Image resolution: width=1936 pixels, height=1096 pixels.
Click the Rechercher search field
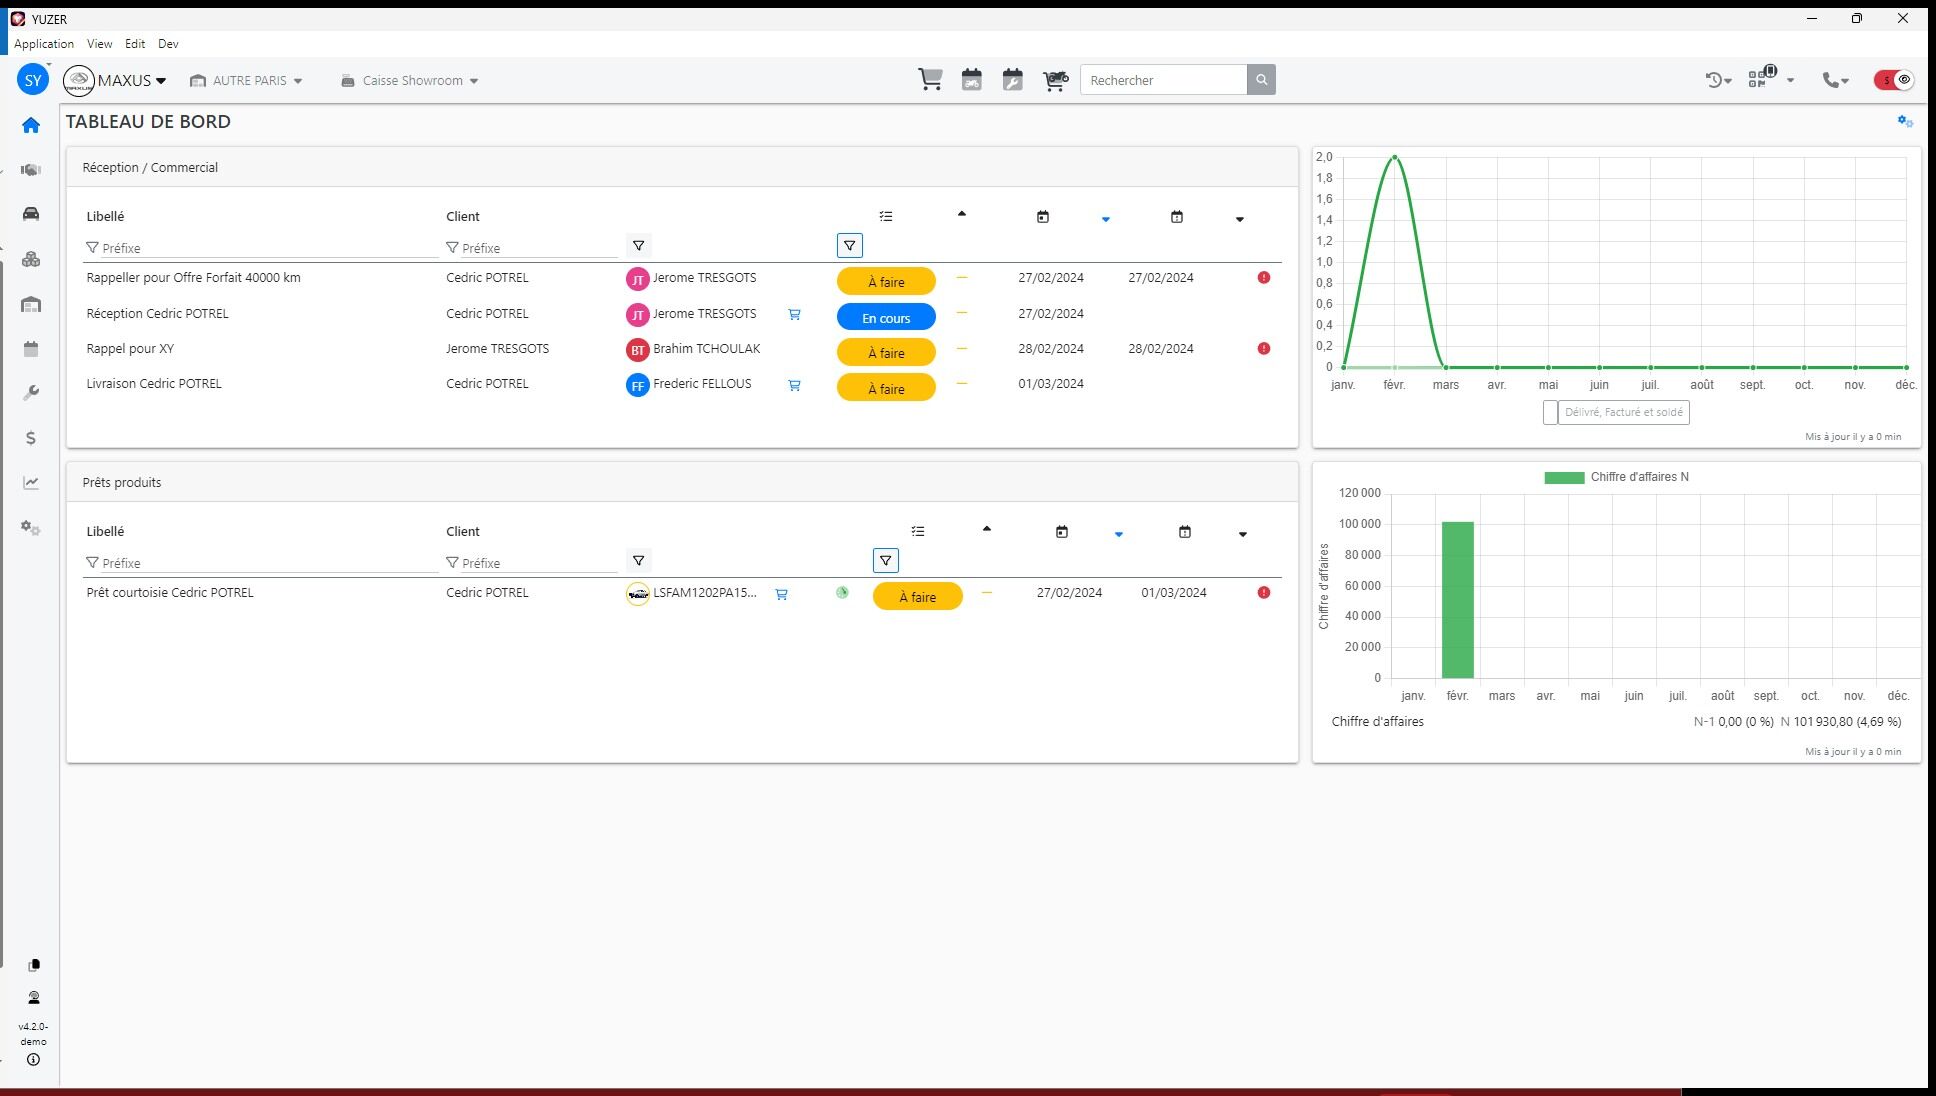pyautogui.click(x=1163, y=80)
